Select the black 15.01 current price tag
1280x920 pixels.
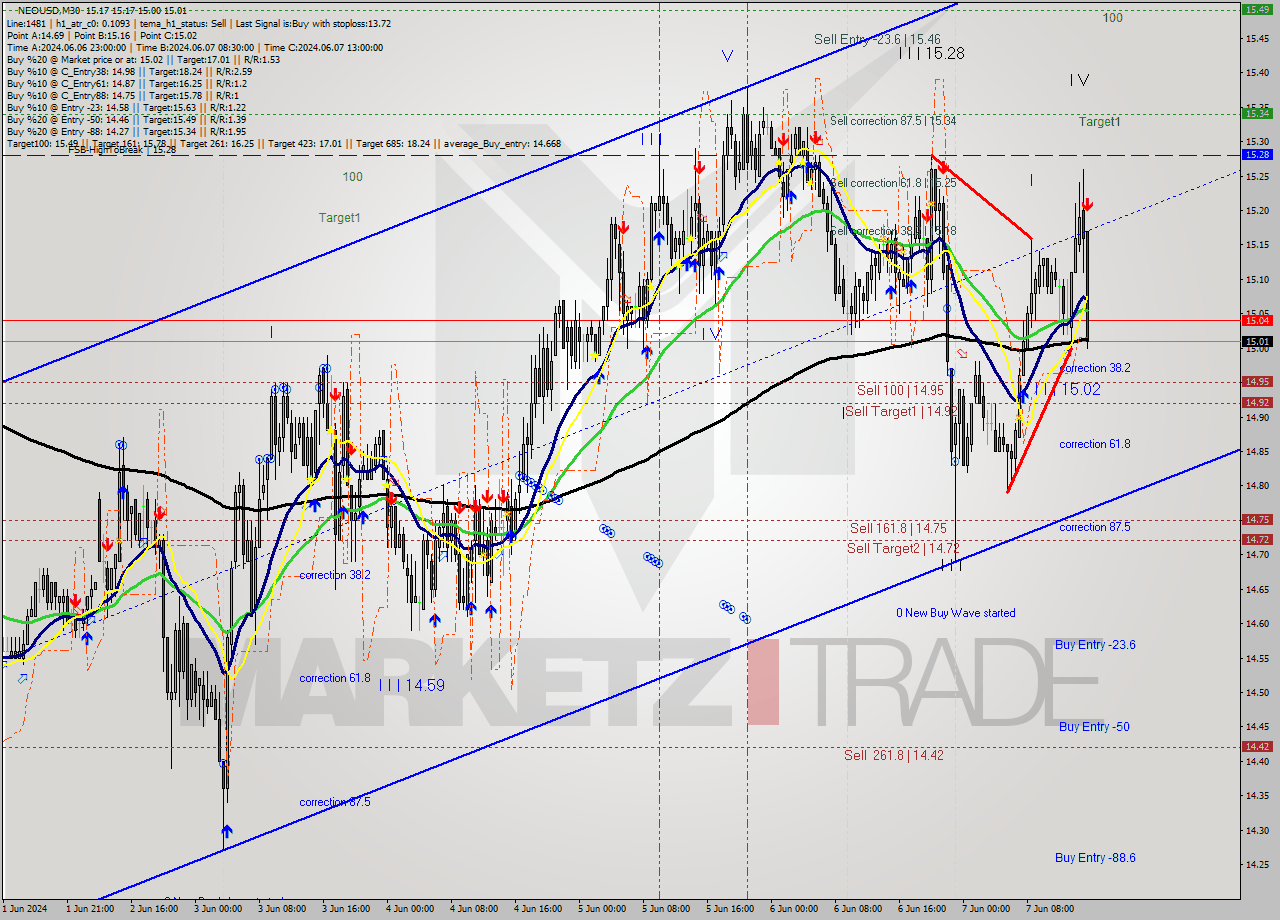pos(1256,341)
